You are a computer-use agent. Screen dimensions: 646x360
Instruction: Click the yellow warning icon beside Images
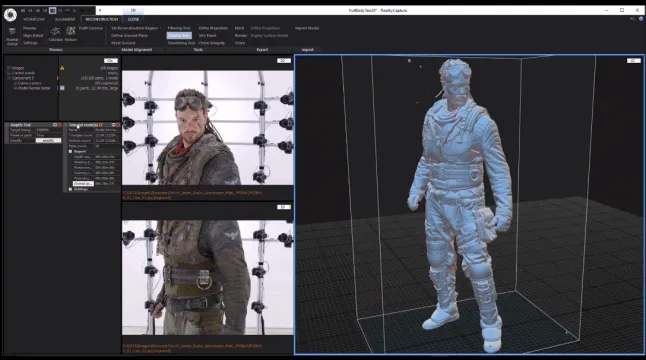(62, 68)
